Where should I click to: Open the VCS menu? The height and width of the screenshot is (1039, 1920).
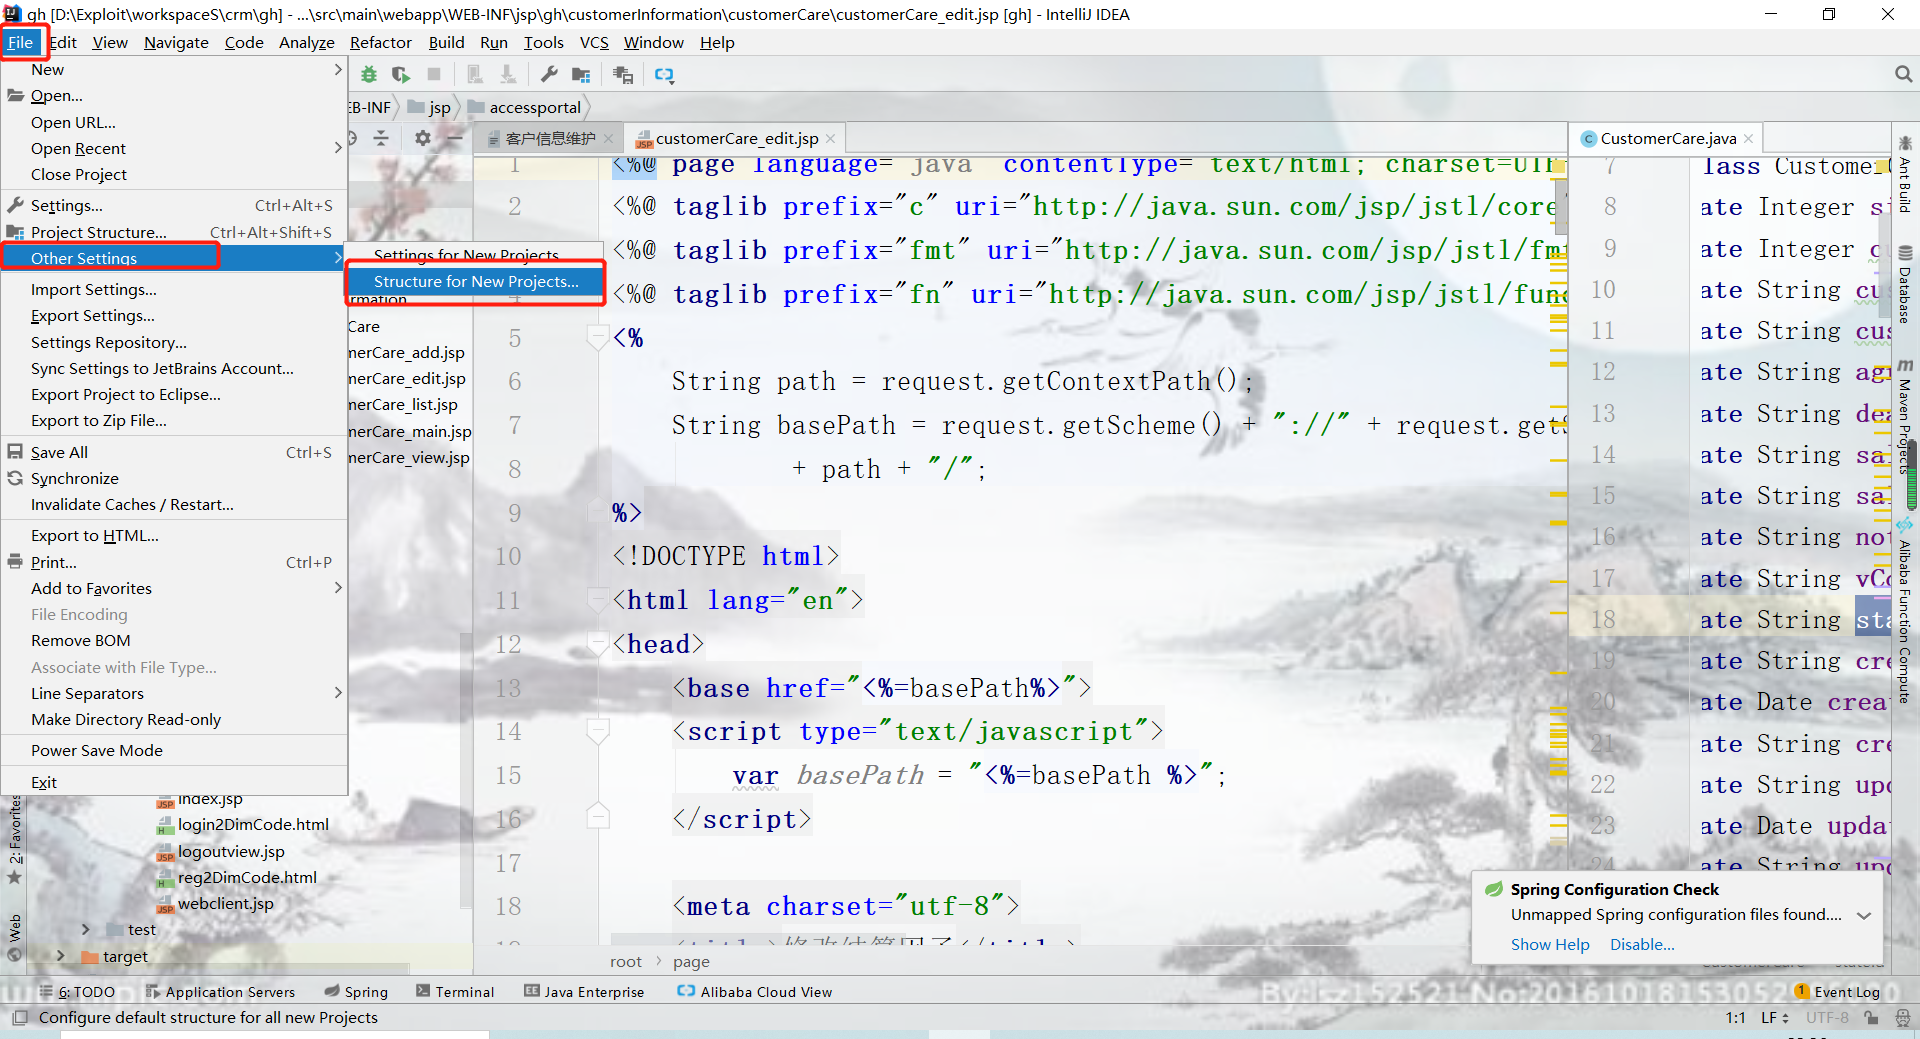594,42
